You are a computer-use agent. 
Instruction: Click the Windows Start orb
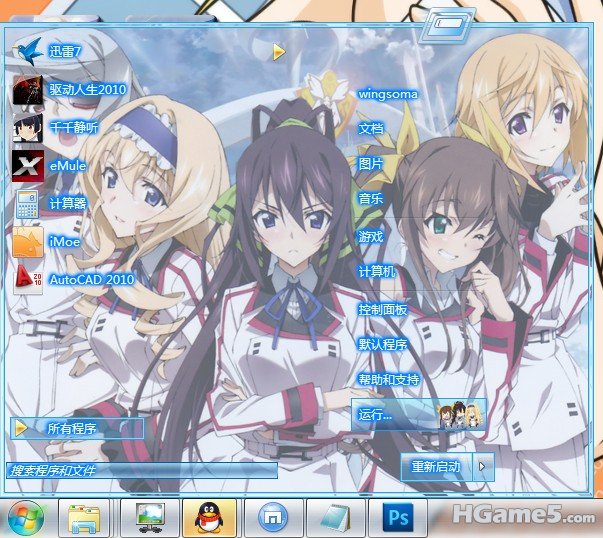coord(26,518)
